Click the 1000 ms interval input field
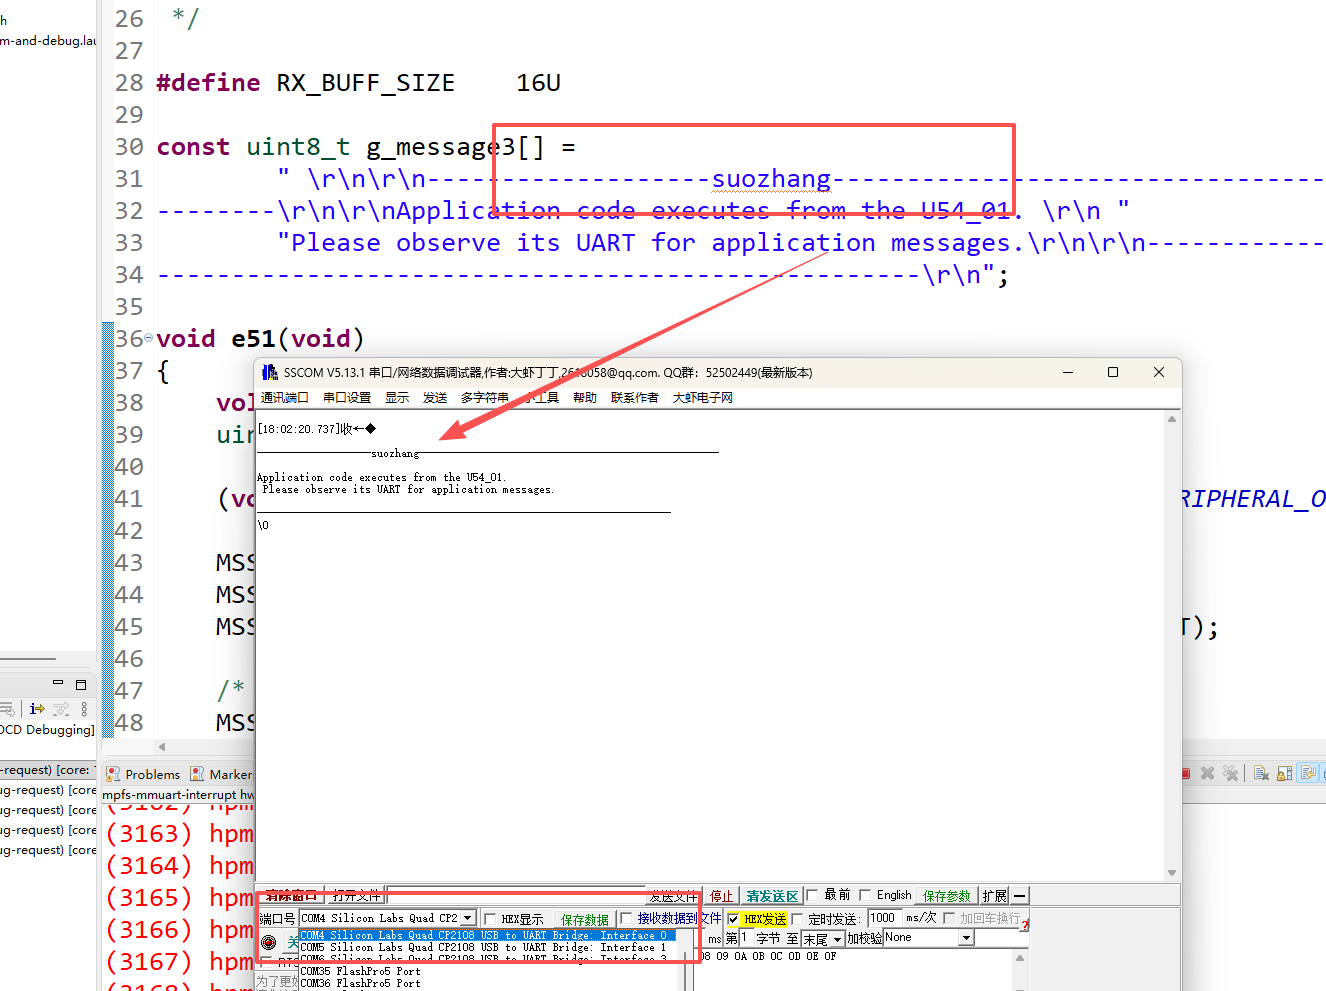Image resolution: width=1326 pixels, height=991 pixels. point(885,918)
